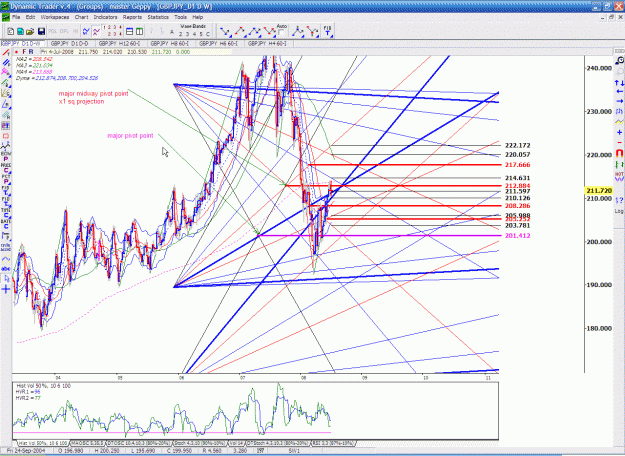Screen dimensions: 625x456
Task: Click the 217.666 red price level label
Action: (x=517, y=165)
